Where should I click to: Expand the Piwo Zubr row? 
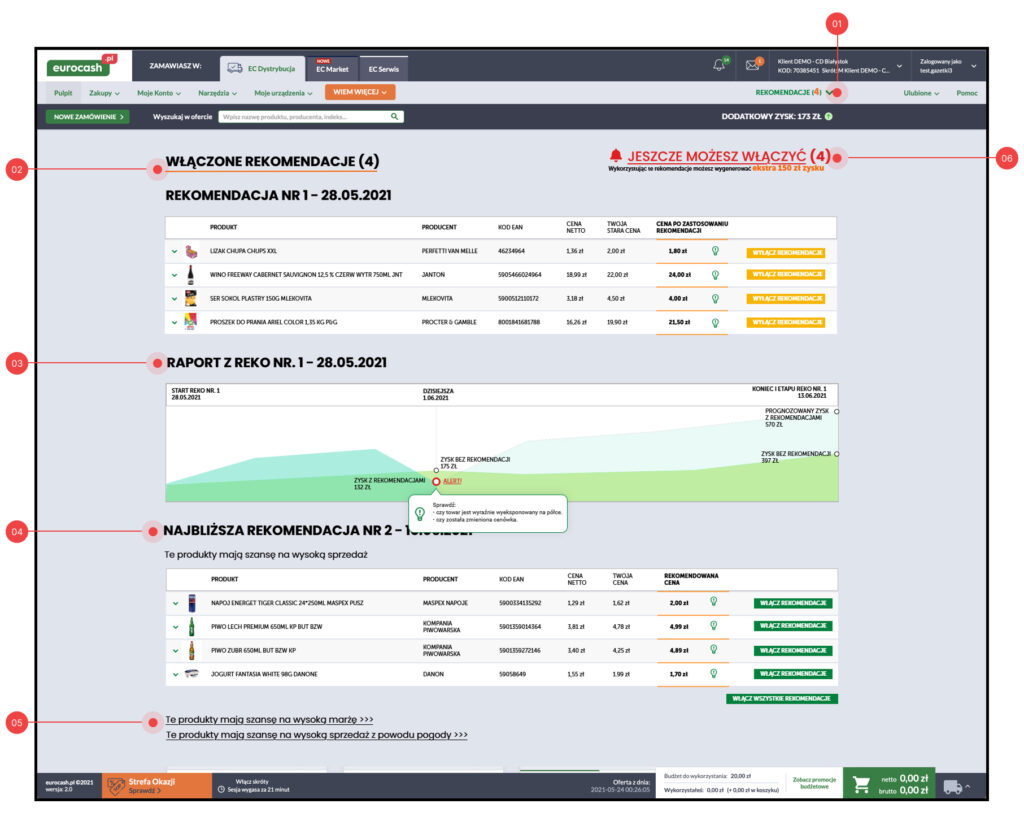pyautogui.click(x=176, y=650)
